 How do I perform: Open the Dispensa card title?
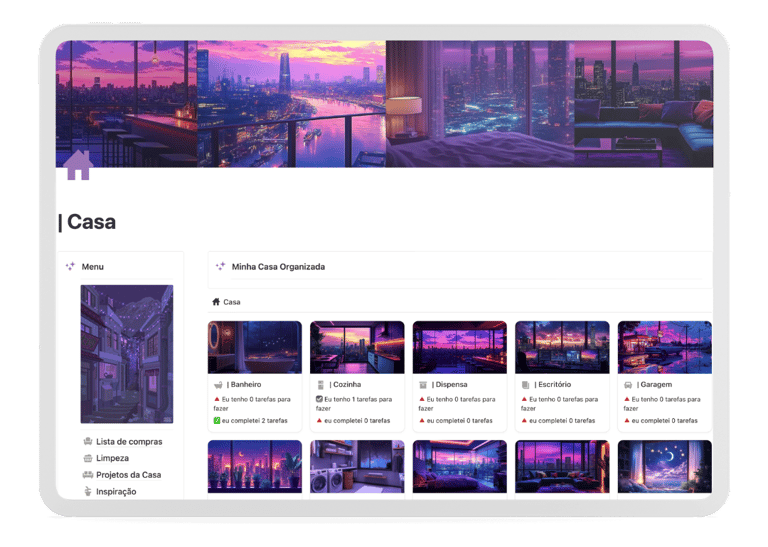[x=450, y=384]
